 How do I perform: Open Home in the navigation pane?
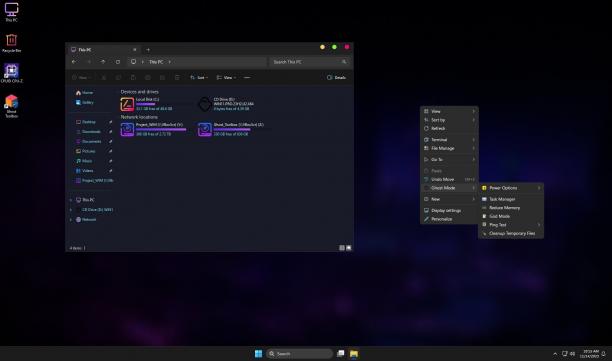[x=84, y=92]
